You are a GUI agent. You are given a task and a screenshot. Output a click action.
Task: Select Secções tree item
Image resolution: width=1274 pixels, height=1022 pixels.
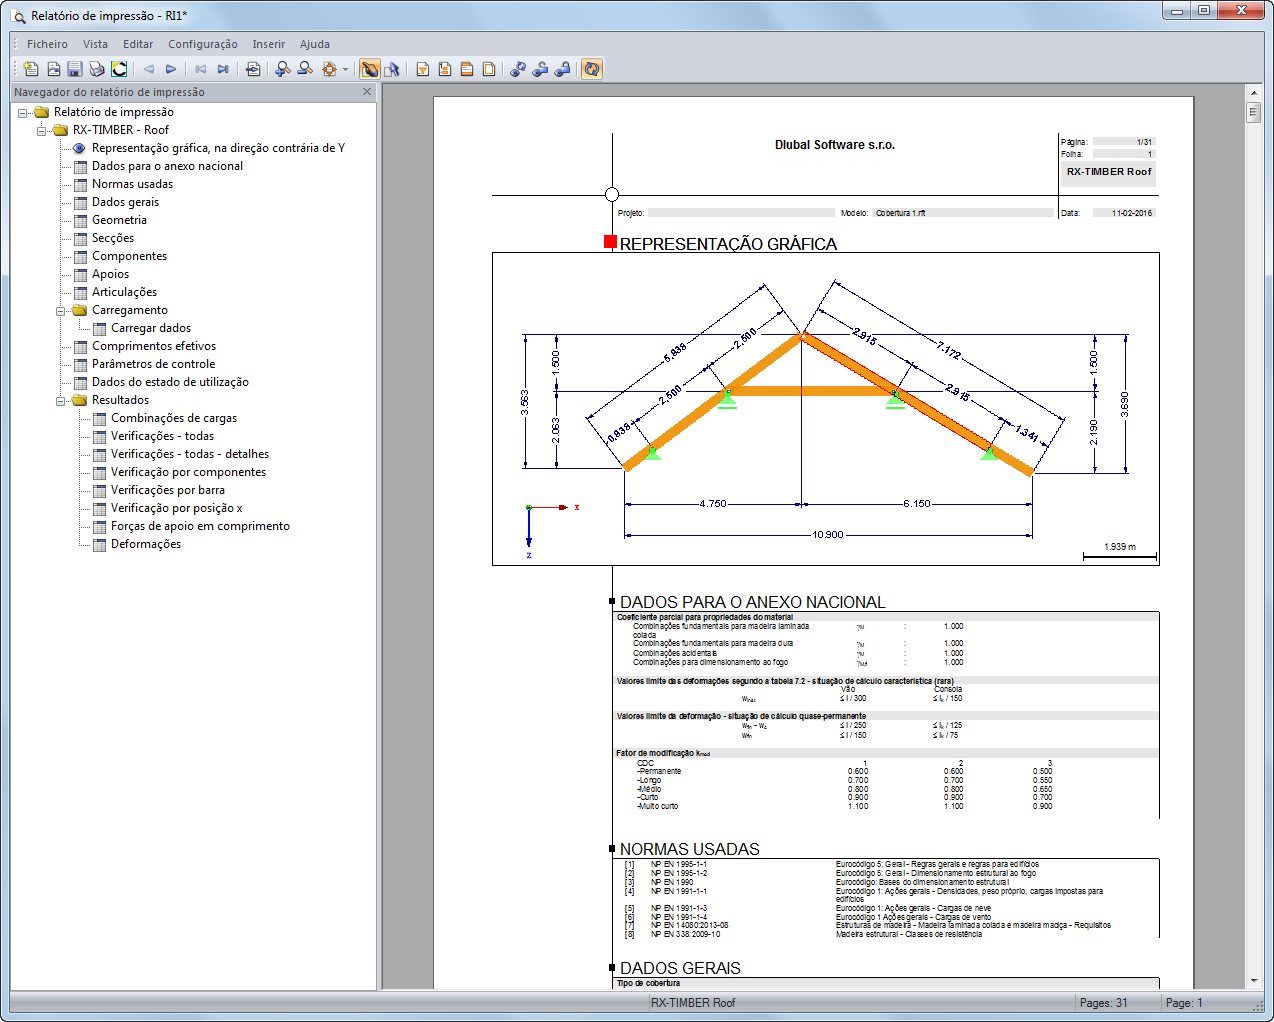[x=113, y=238]
